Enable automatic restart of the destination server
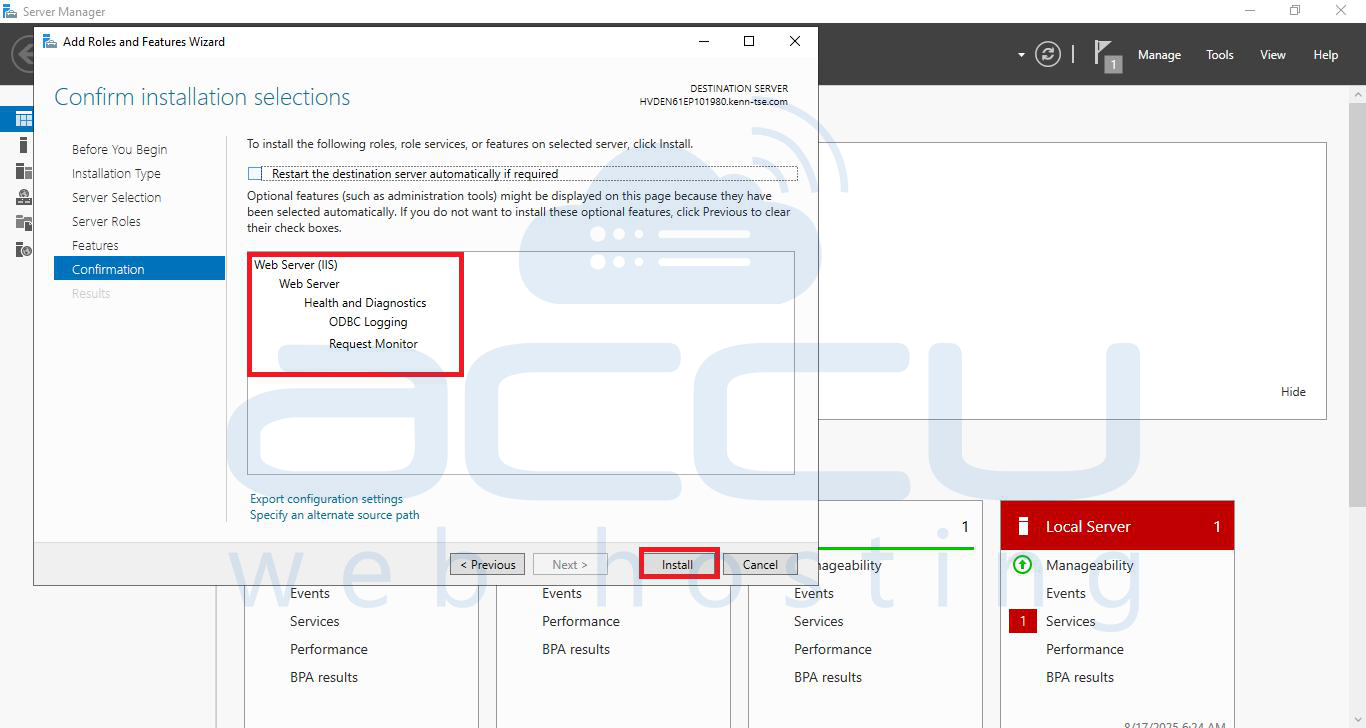Viewport: 1366px width, 728px height. (253, 173)
